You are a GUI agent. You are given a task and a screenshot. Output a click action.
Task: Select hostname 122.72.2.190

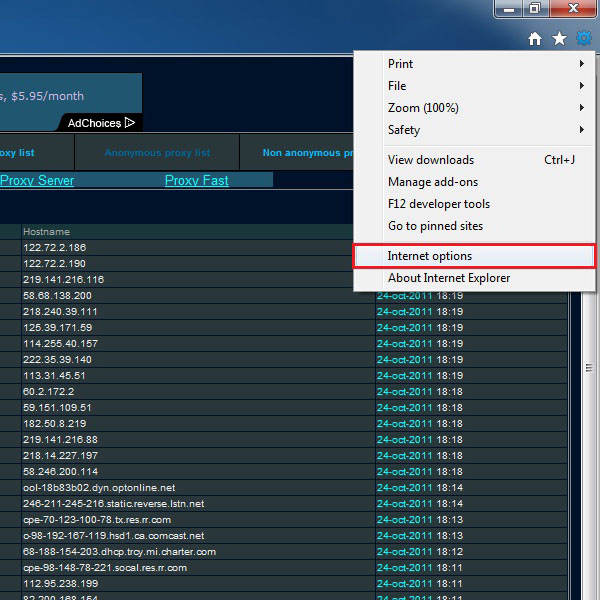point(54,264)
